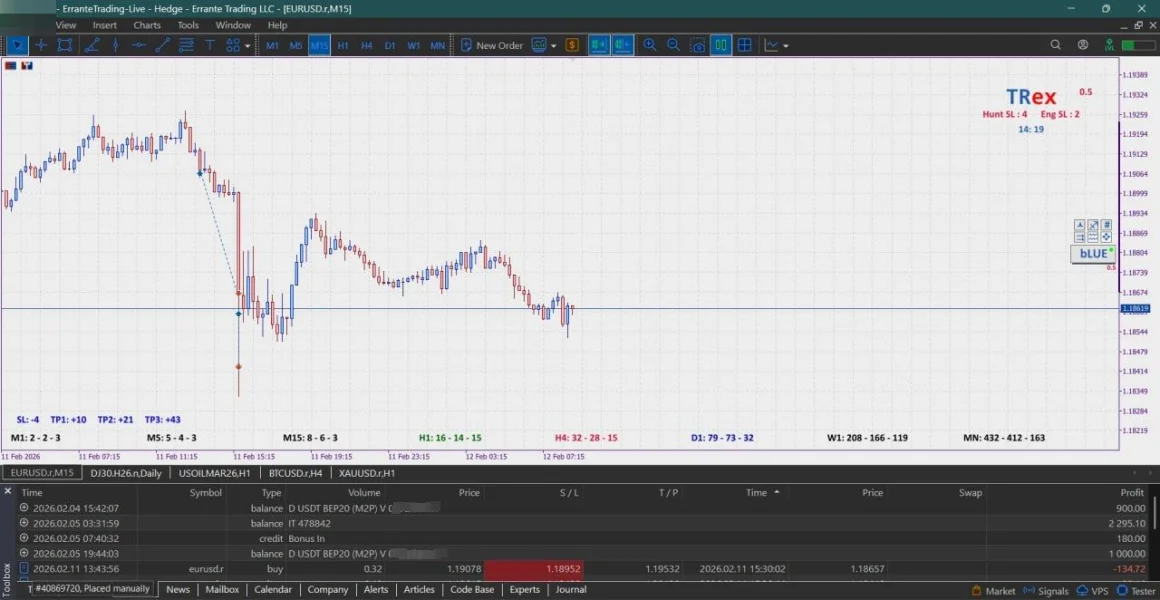Image resolution: width=1160 pixels, height=600 pixels.
Task: Click the tile windows grid icon
Action: click(745, 45)
